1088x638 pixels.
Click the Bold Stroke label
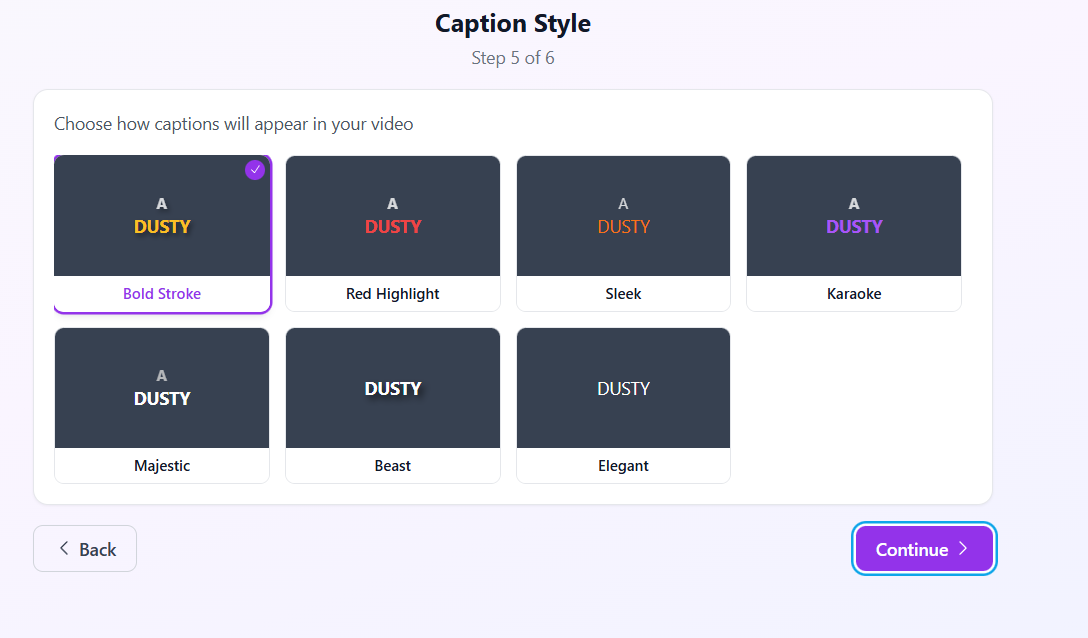(162, 294)
